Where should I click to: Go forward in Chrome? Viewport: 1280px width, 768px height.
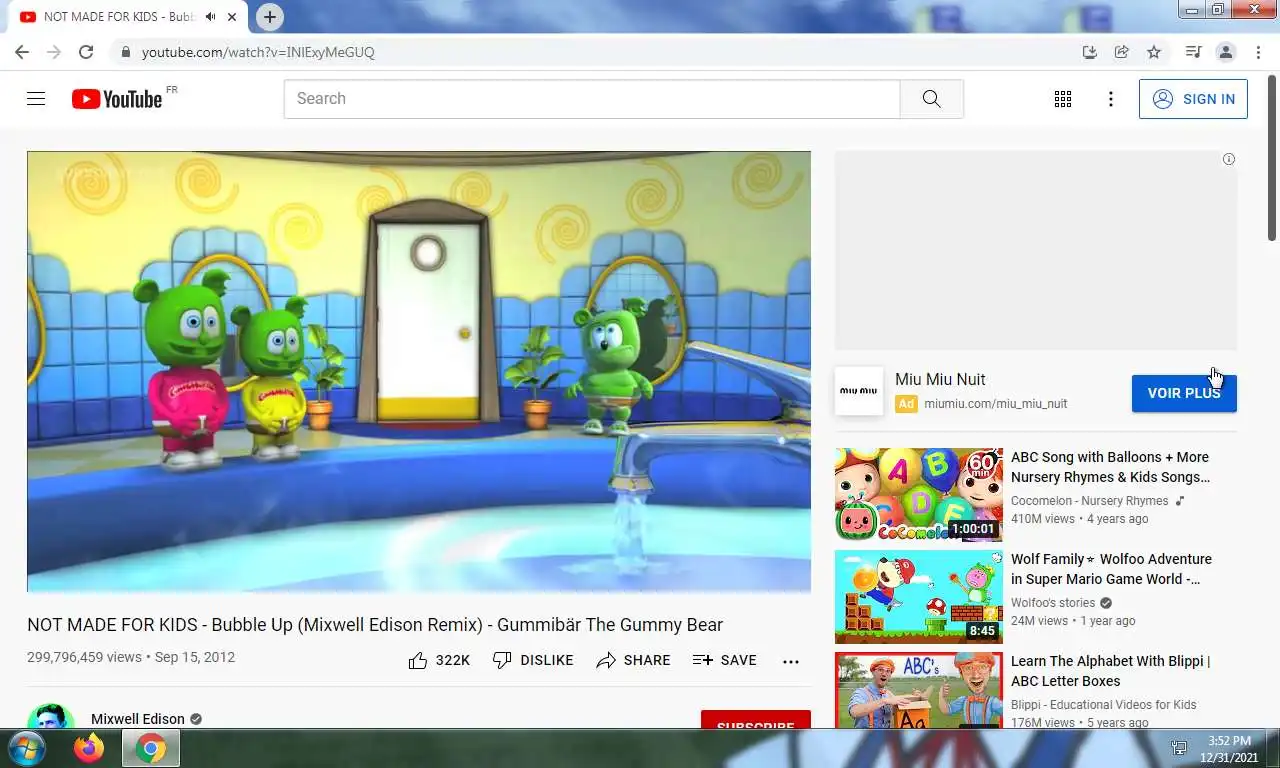[x=54, y=52]
